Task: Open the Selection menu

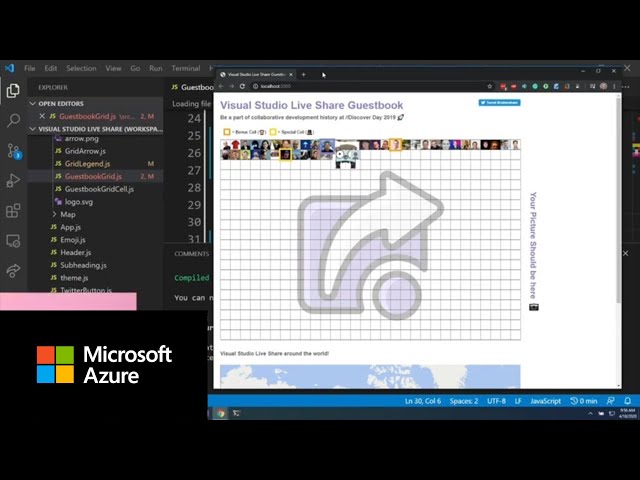Action: pos(81,68)
